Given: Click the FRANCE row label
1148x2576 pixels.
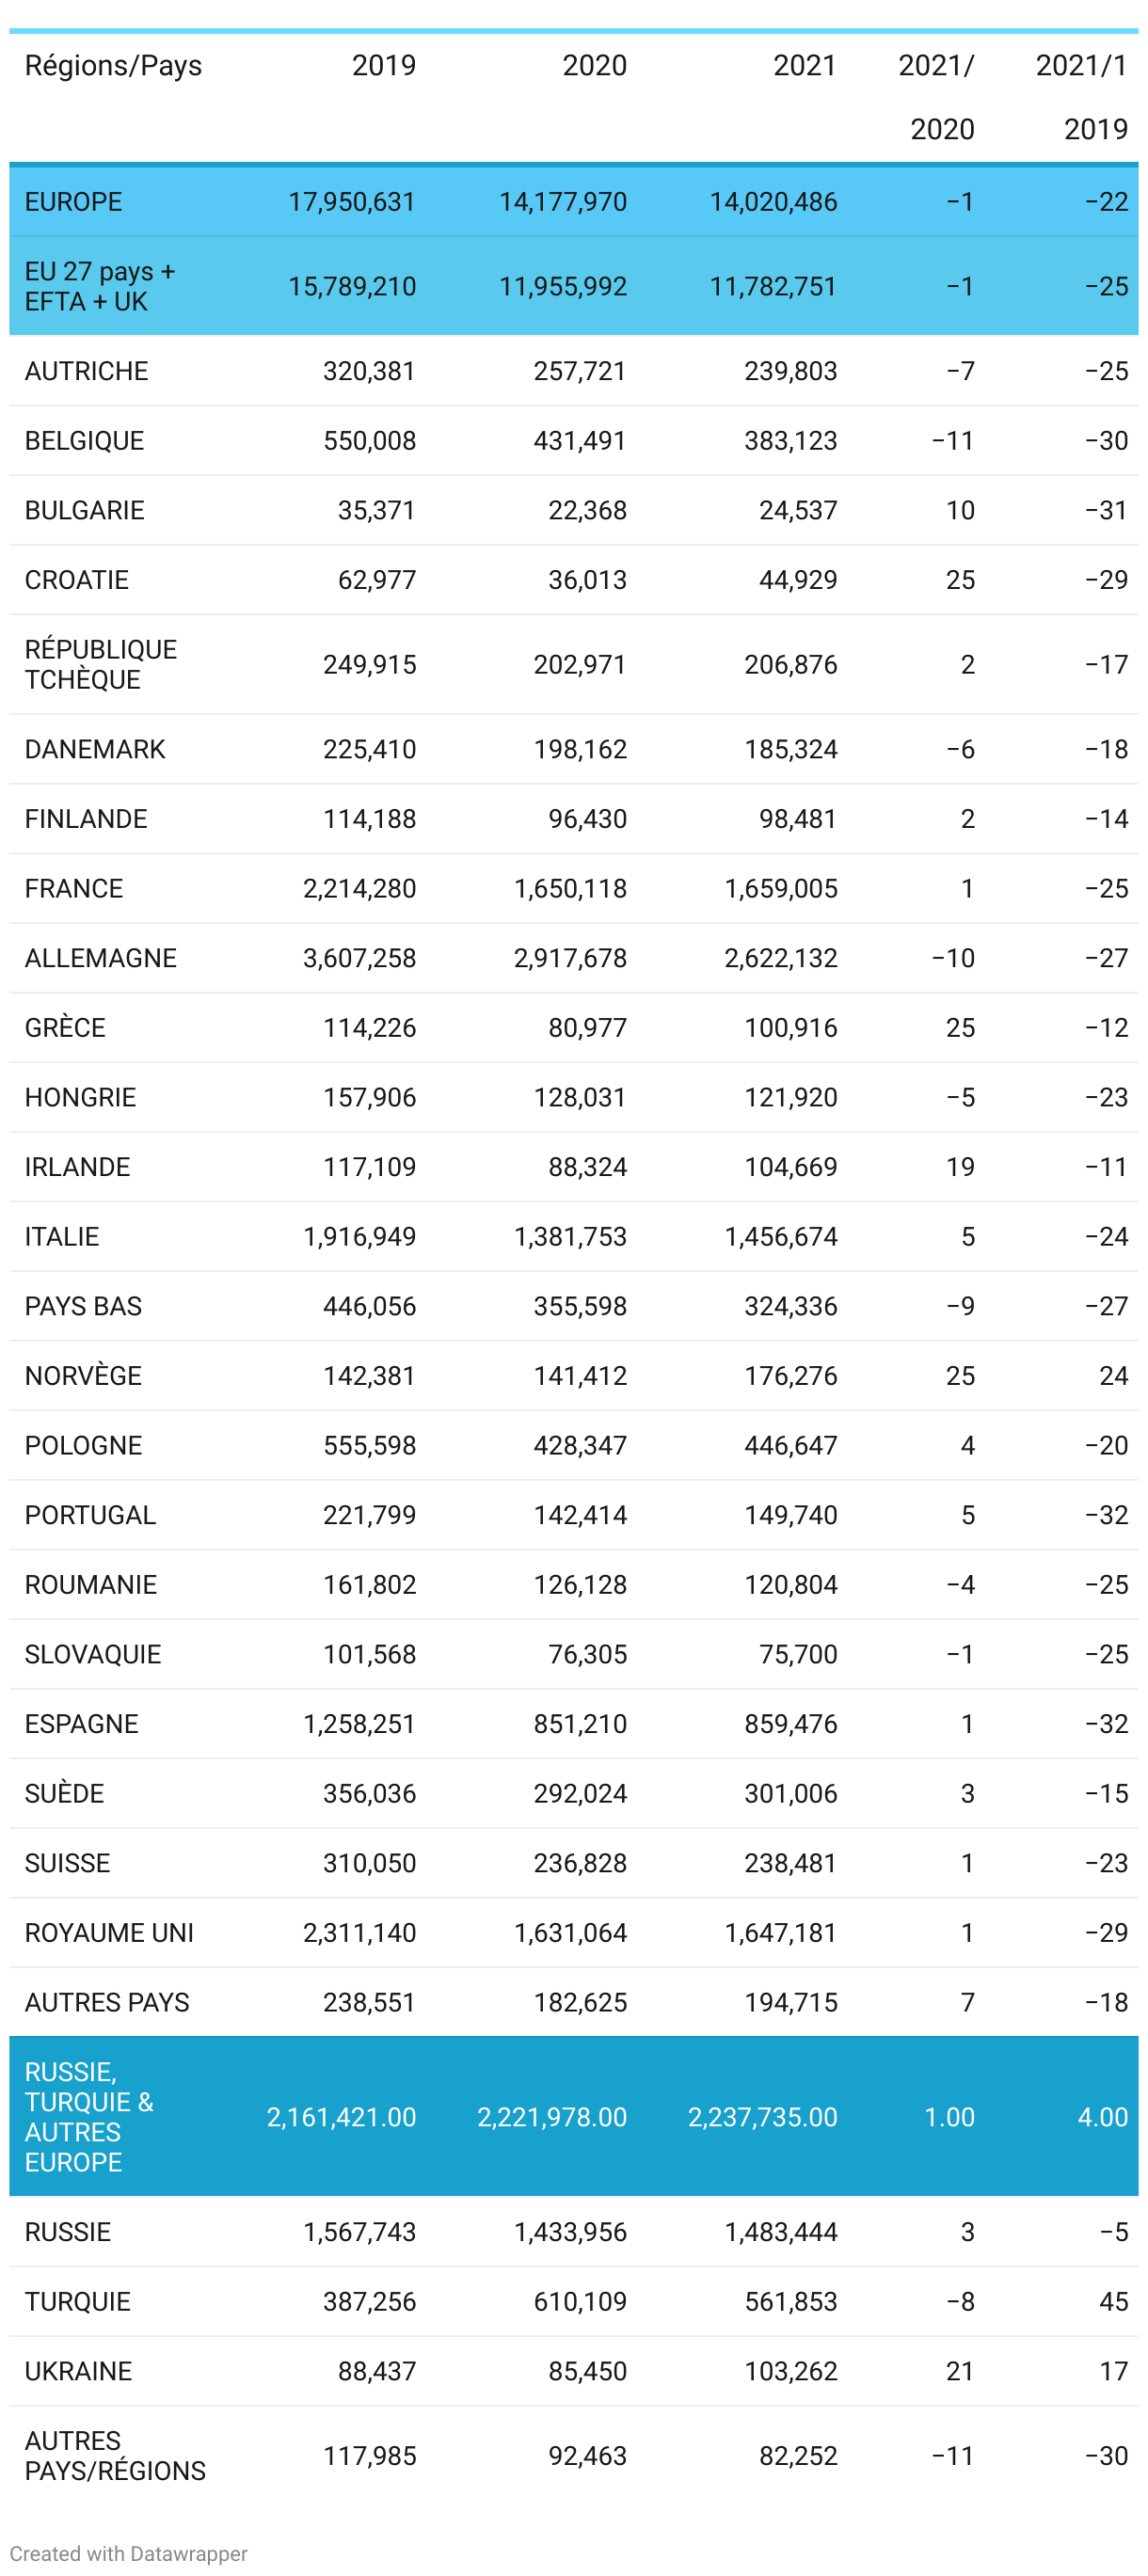Looking at the screenshot, I should pos(73,889).
